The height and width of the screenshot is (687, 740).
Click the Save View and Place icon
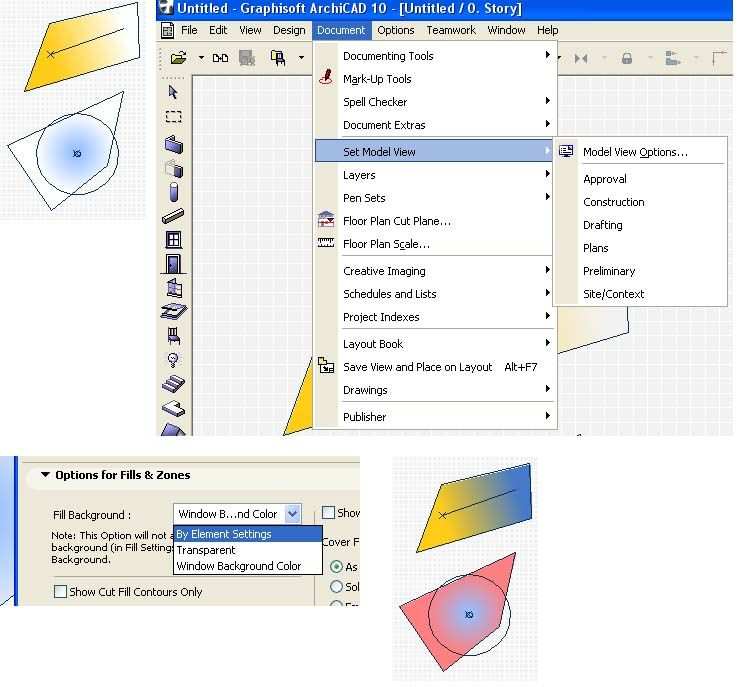click(x=326, y=365)
